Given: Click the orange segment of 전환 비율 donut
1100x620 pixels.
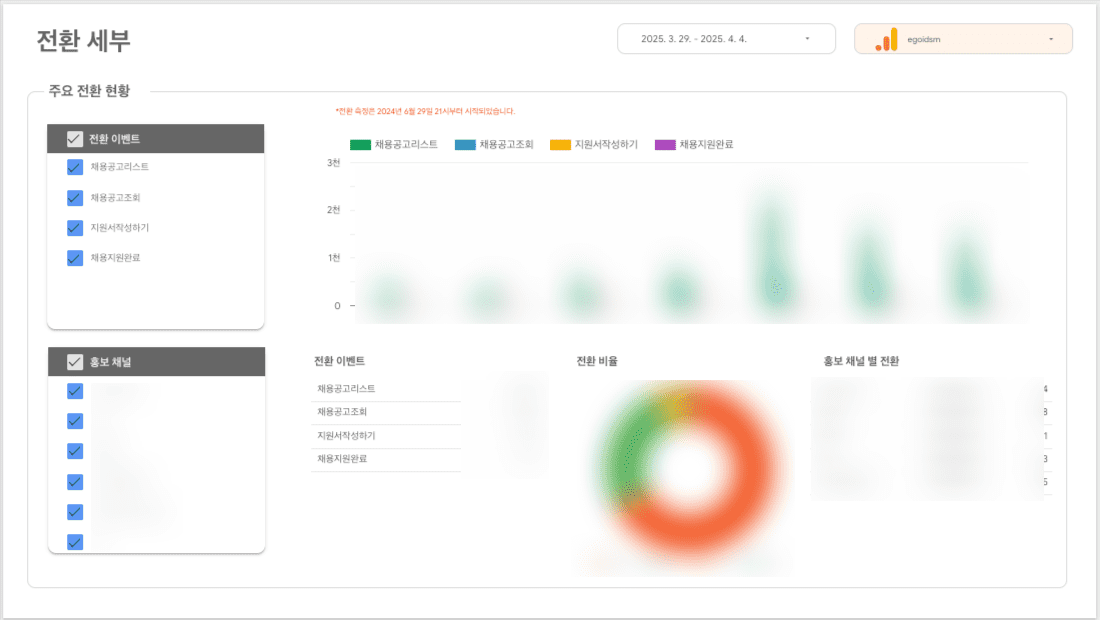Looking at the screenshot, I should coord(740,500).
